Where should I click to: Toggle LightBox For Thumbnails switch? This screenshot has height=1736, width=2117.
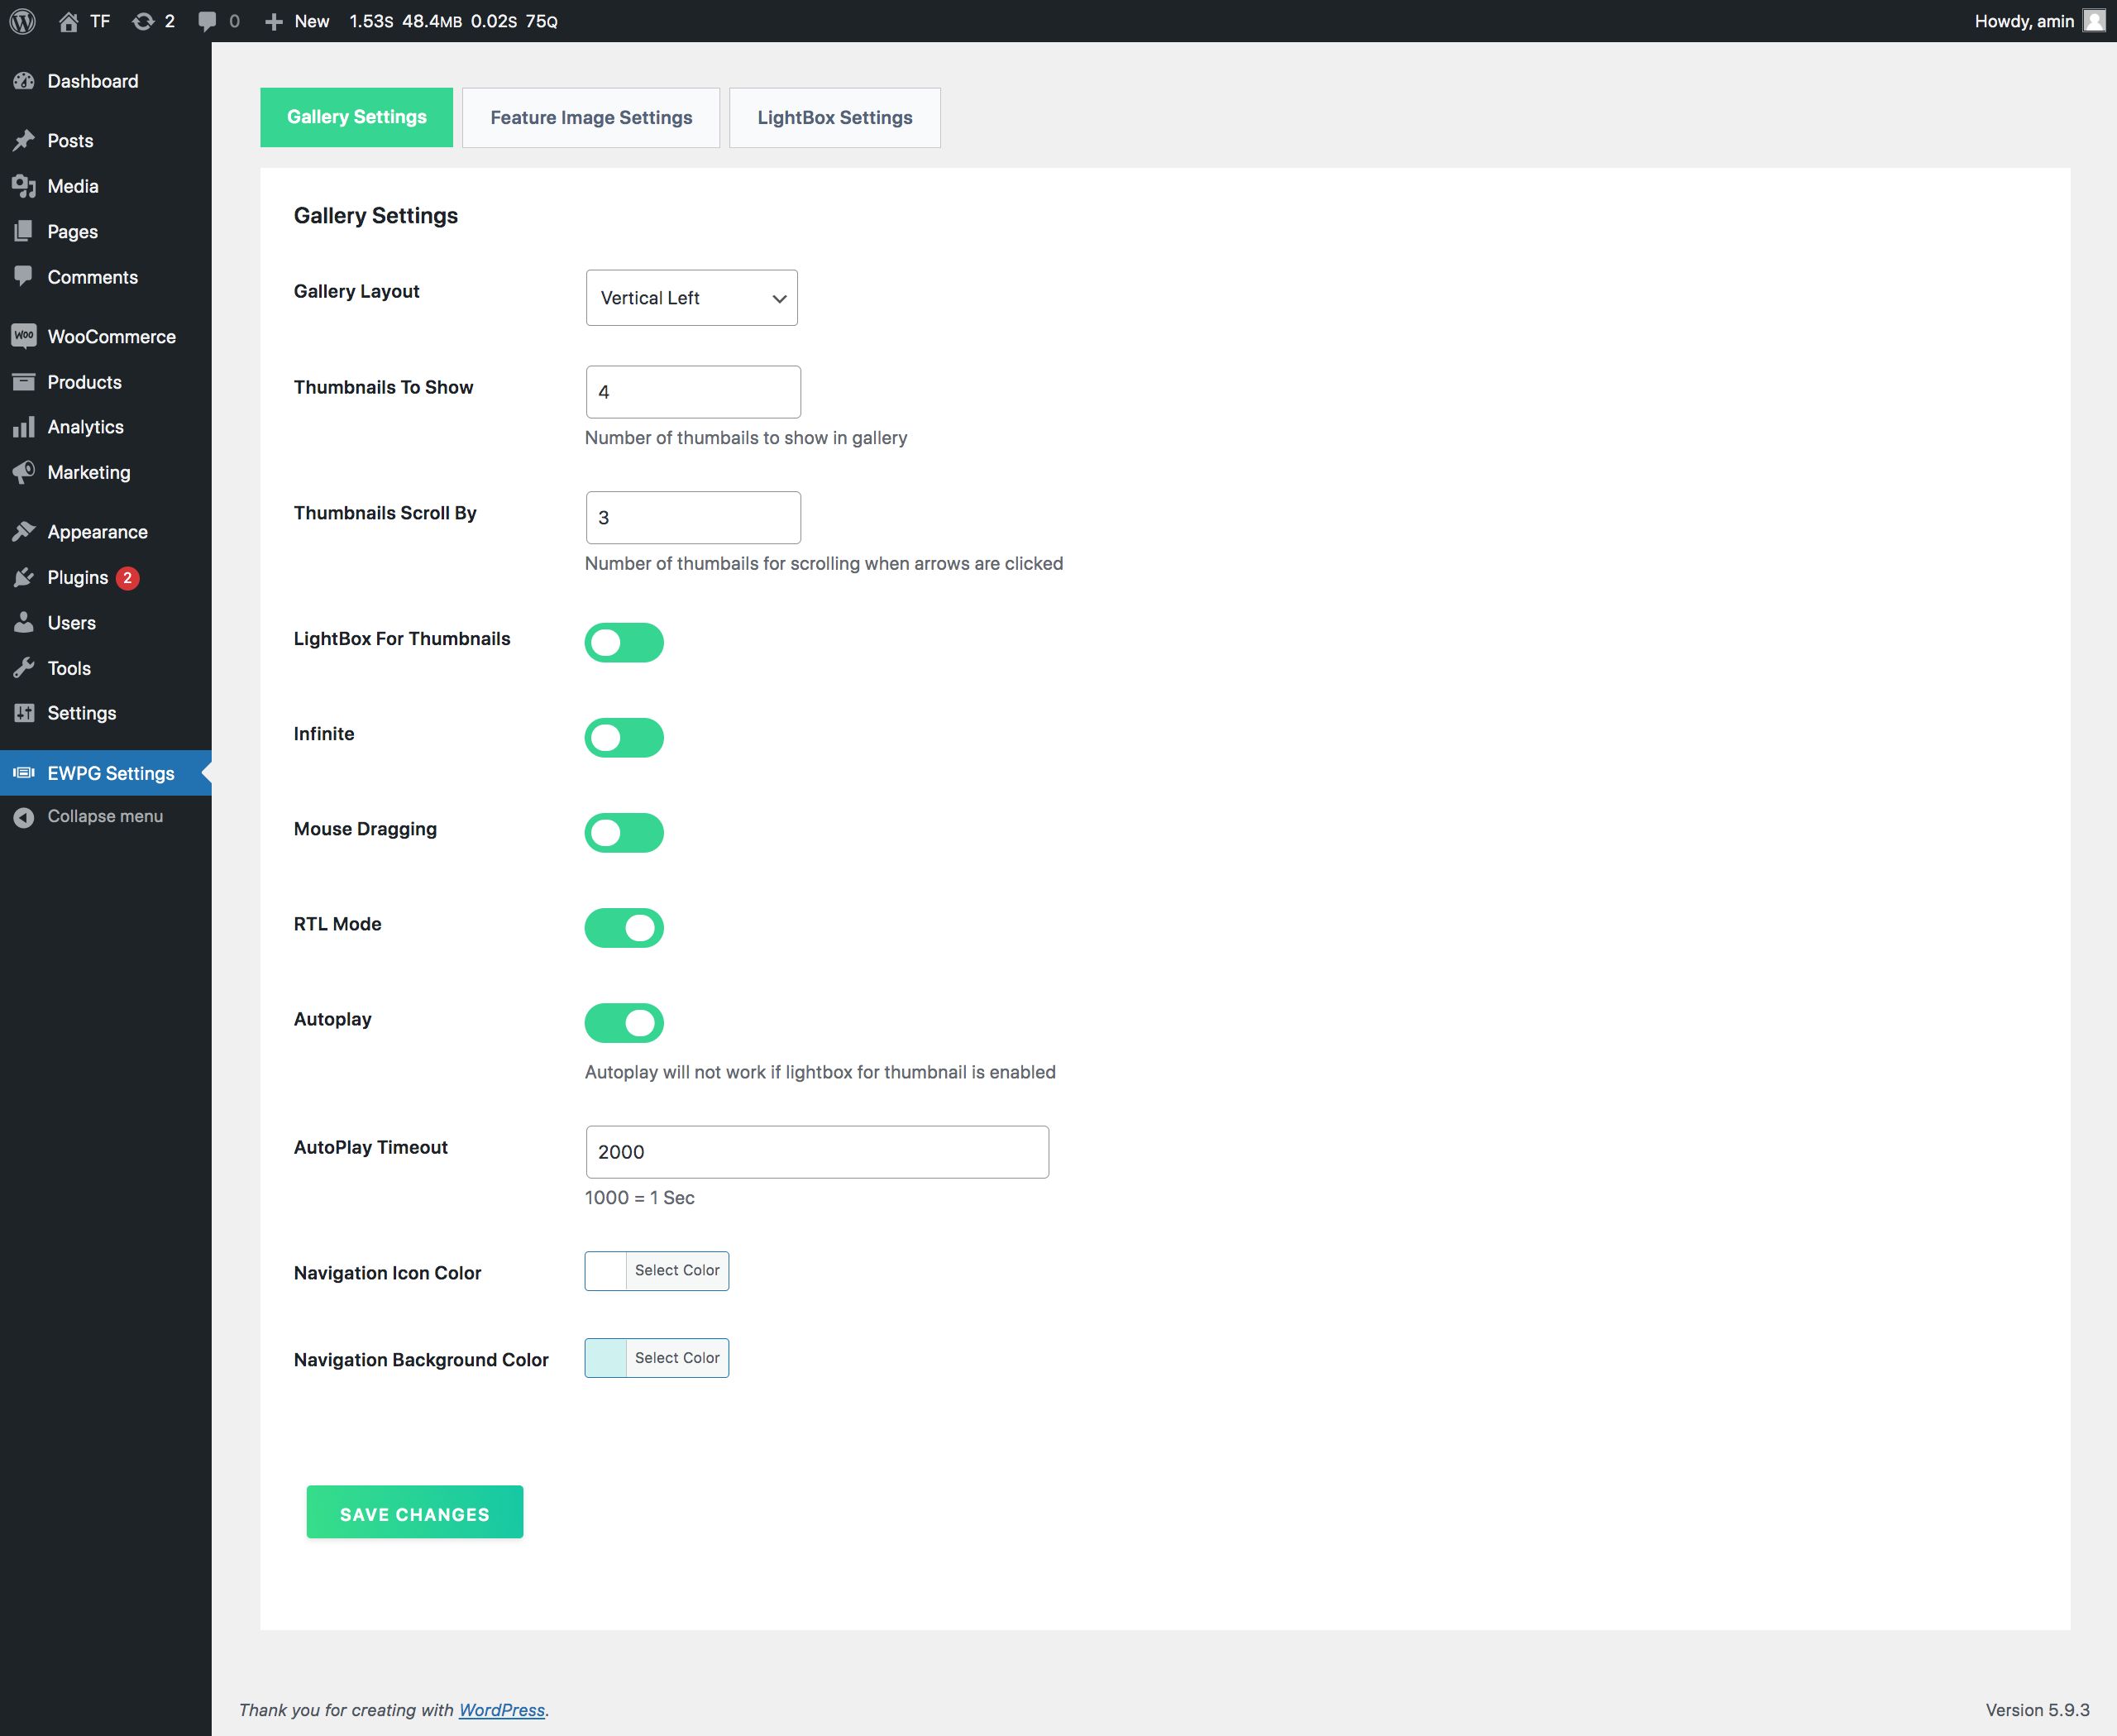click(x=624, y=643)
